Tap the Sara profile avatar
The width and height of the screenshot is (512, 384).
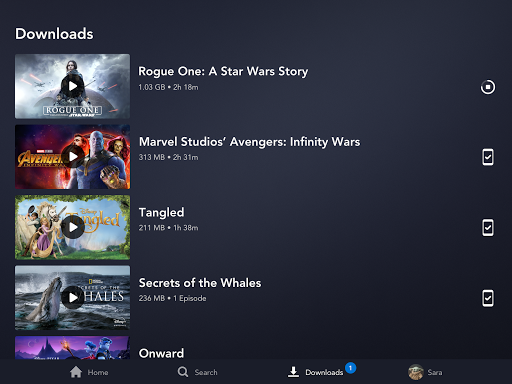pyautogui.click(x=416, y=372)
